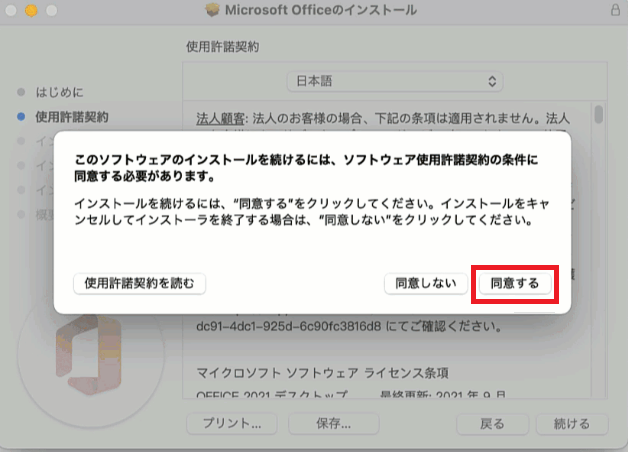This screenshot has height=452, width=628.
Task: Select the はじめに step in sidebar
Action: coord(59,92)
